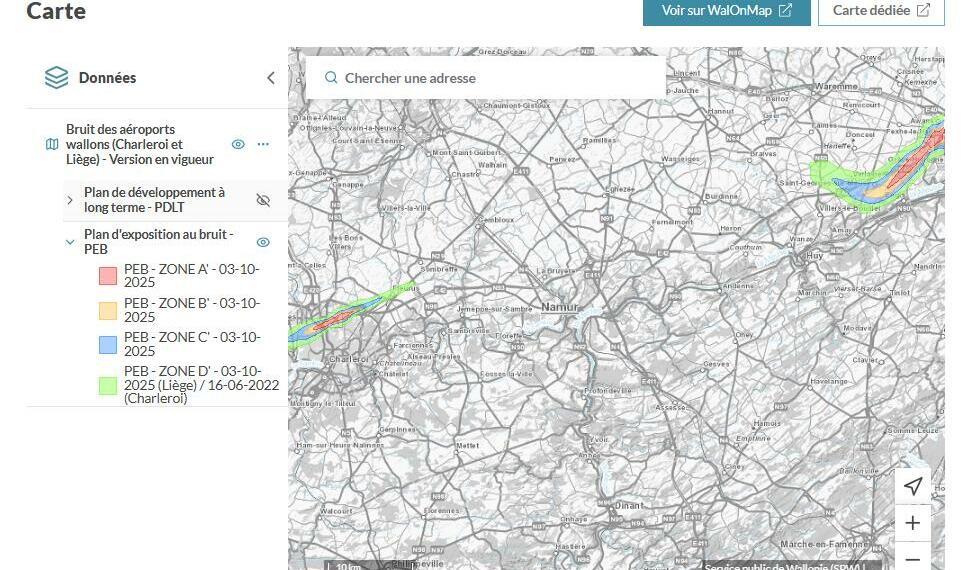Open Voir sur WalOnMap button

click(727, 11)
